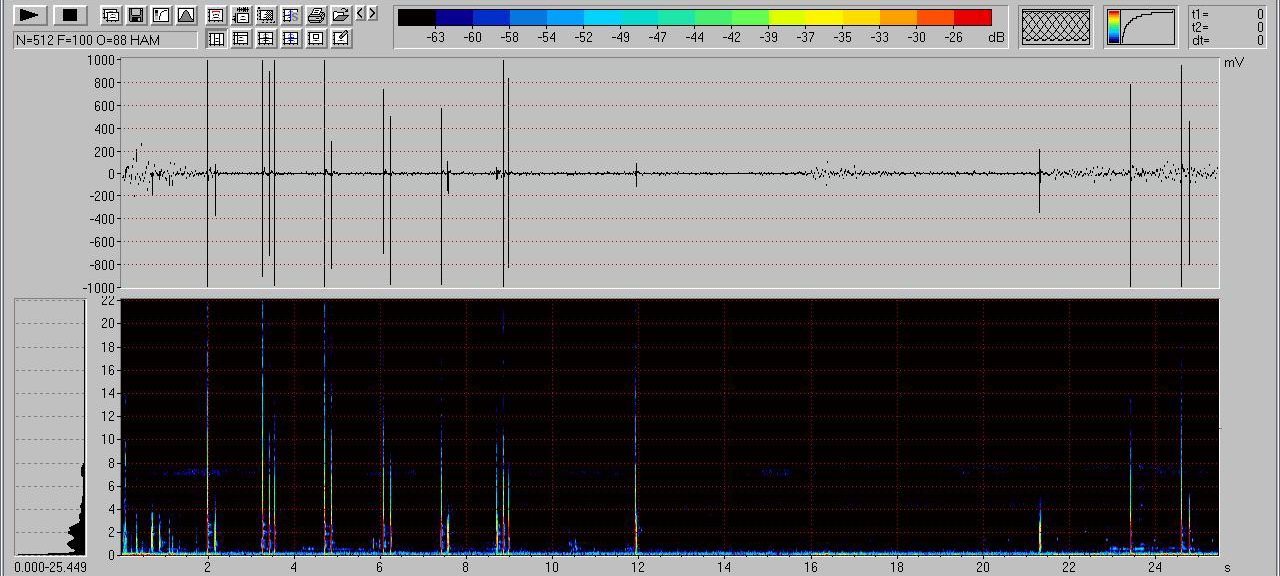Click the pencil edit icon
The height and width of the screenshot is (576, 1280).
point(341,39)
